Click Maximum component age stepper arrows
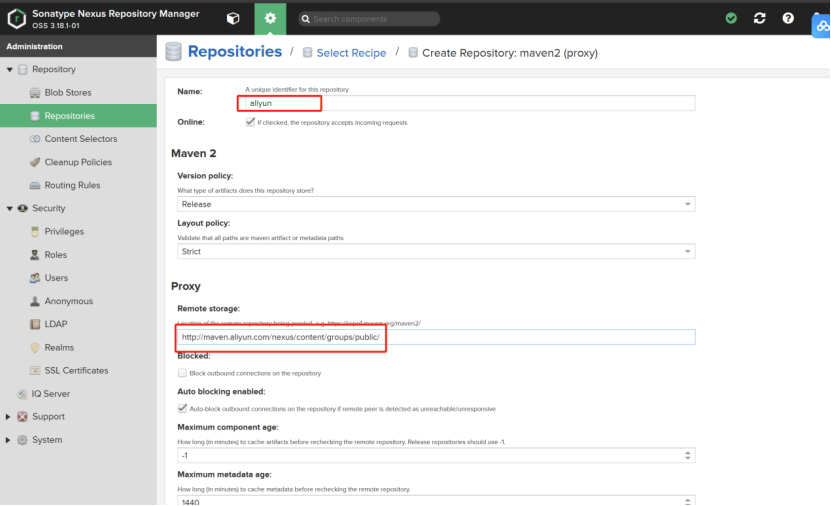The height and width of the screenshot is (506, 831). 687,455
